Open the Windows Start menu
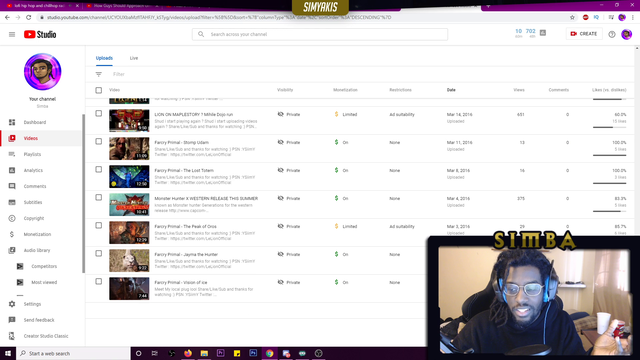Image resolution: width=640 pixels, height=360 pixels. click(x=8, y=353)
